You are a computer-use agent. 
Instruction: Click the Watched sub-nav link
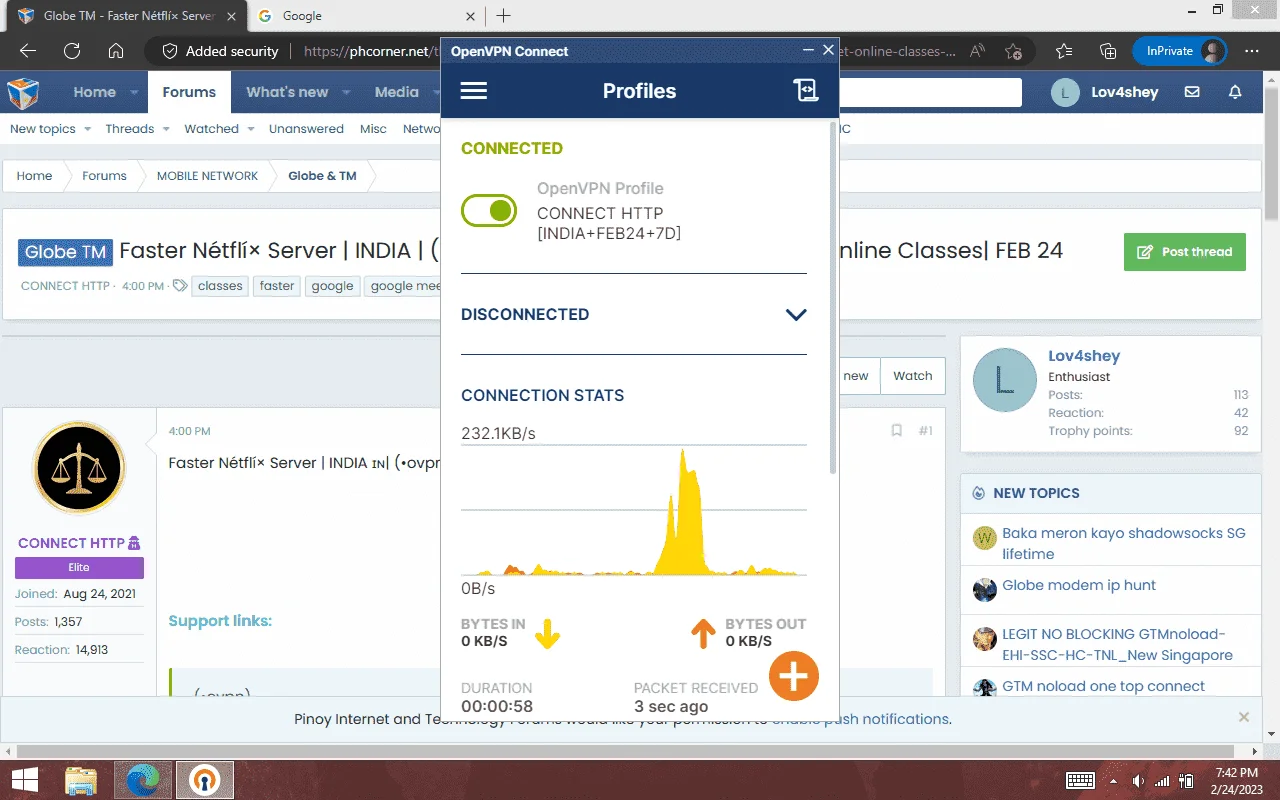click(x=211, y=129)
